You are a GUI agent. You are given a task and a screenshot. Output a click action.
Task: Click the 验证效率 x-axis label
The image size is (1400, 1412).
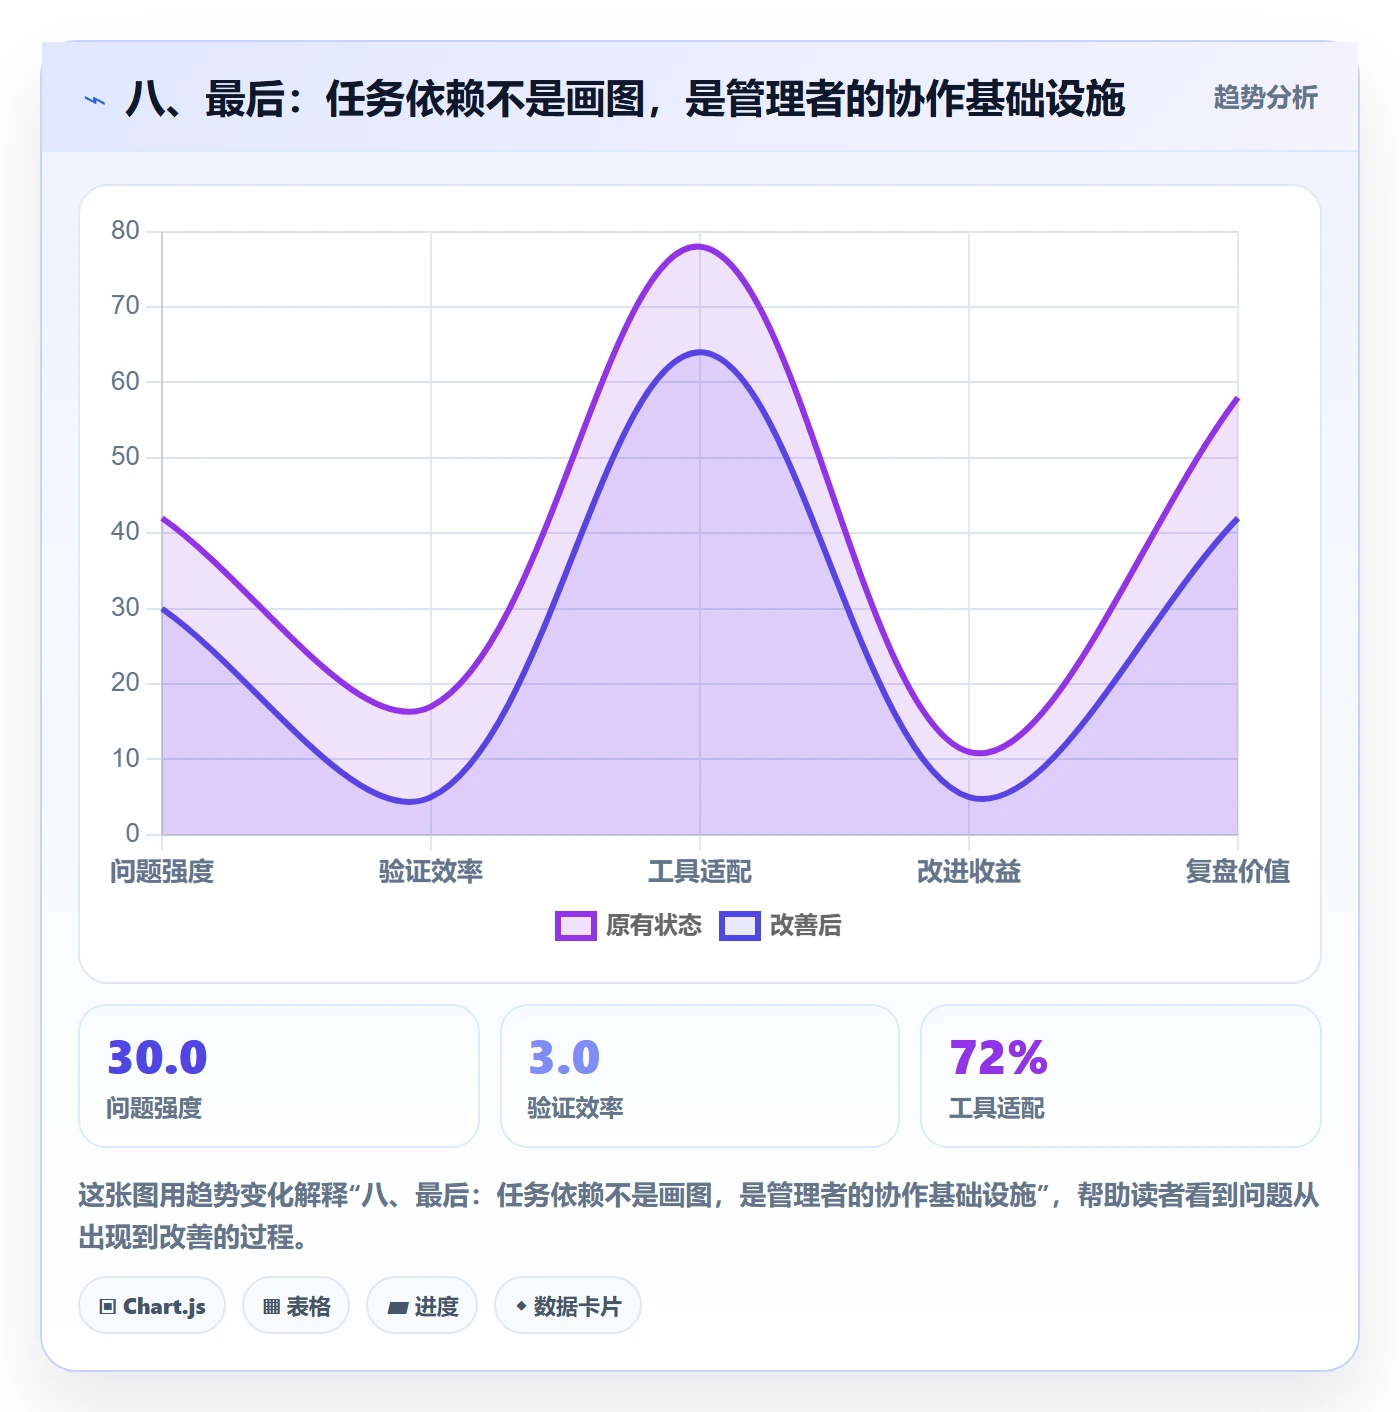tap(431, 872)
